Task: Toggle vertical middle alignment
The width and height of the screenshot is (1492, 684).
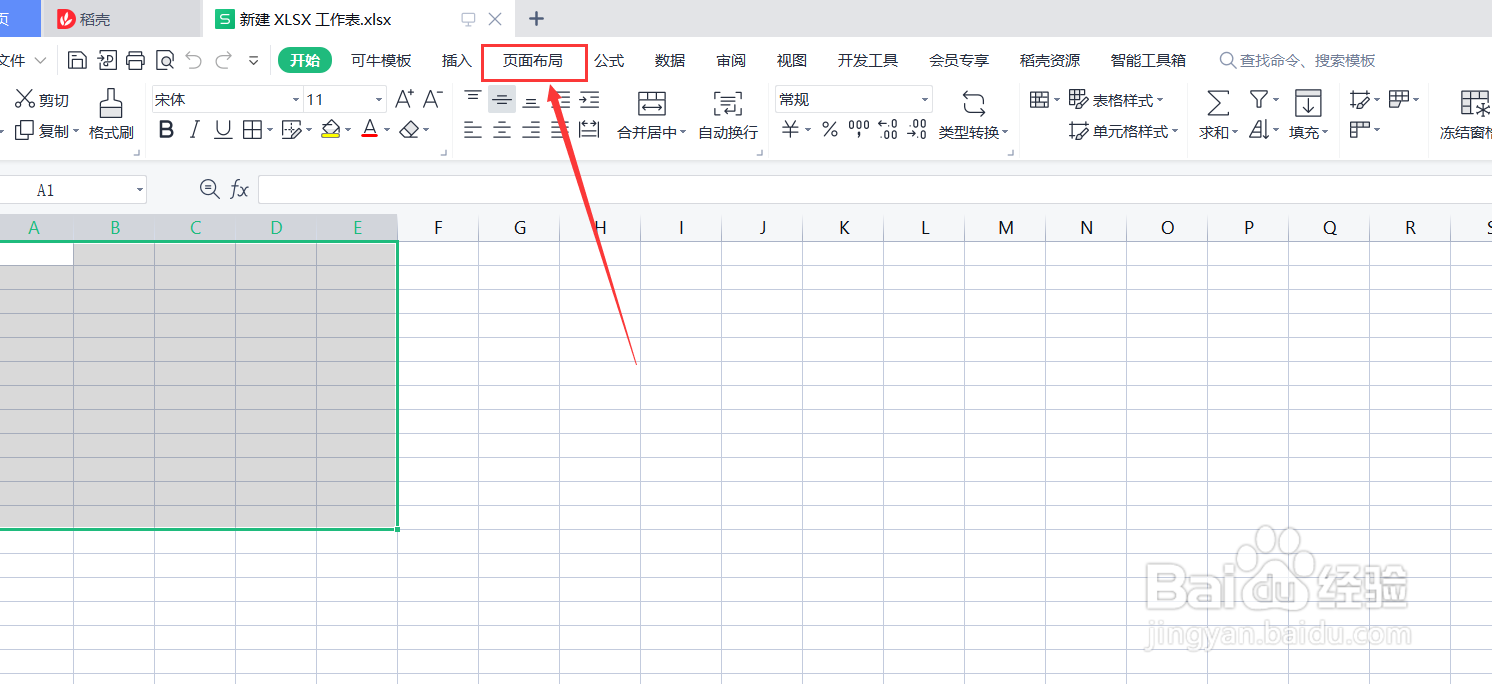Action: pyautogui.click(x=502, y=98)
